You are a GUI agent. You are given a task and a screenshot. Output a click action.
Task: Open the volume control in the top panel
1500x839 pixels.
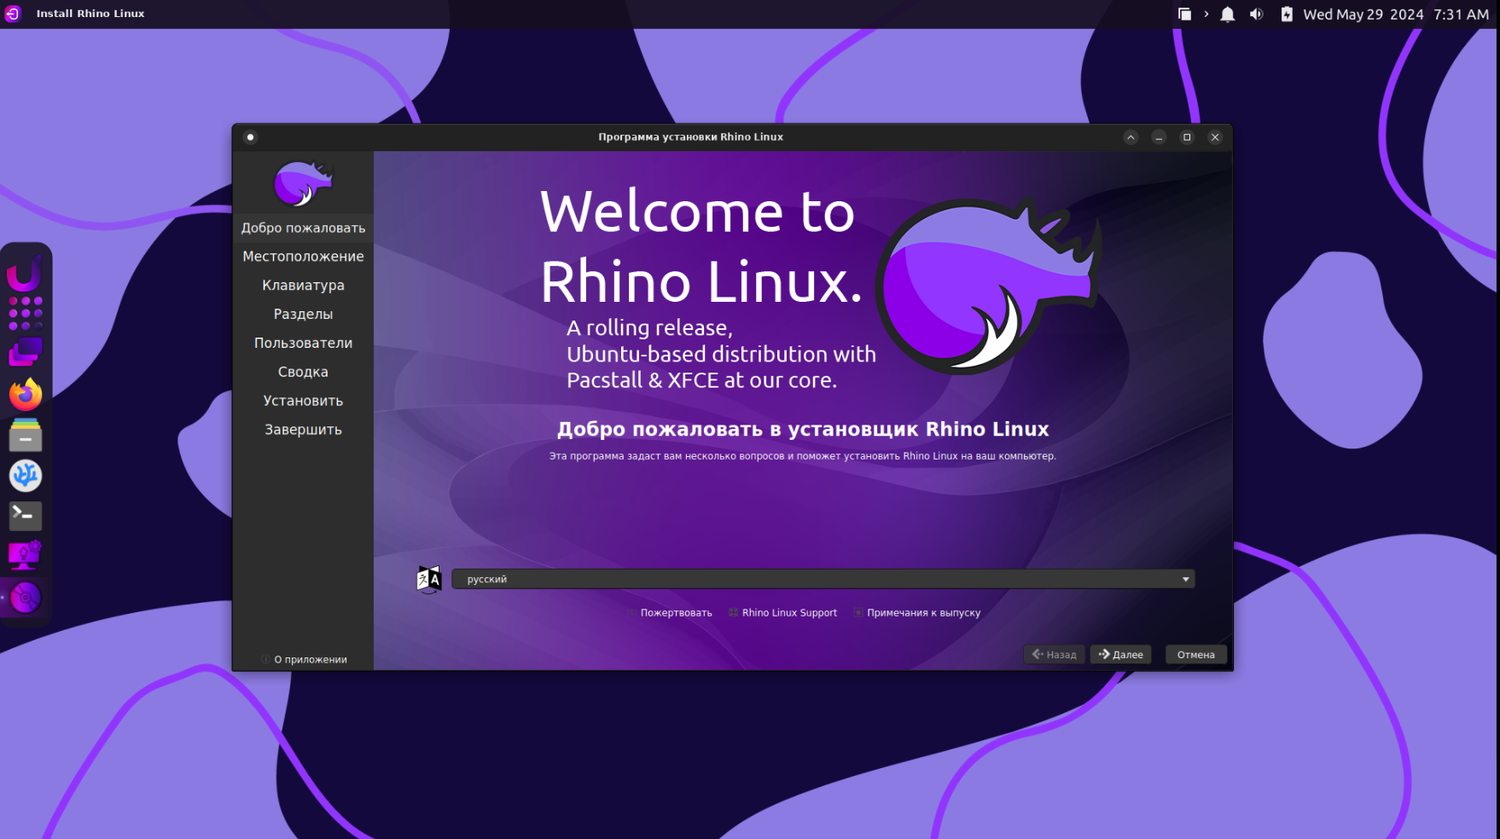(x=1256, y=14)
